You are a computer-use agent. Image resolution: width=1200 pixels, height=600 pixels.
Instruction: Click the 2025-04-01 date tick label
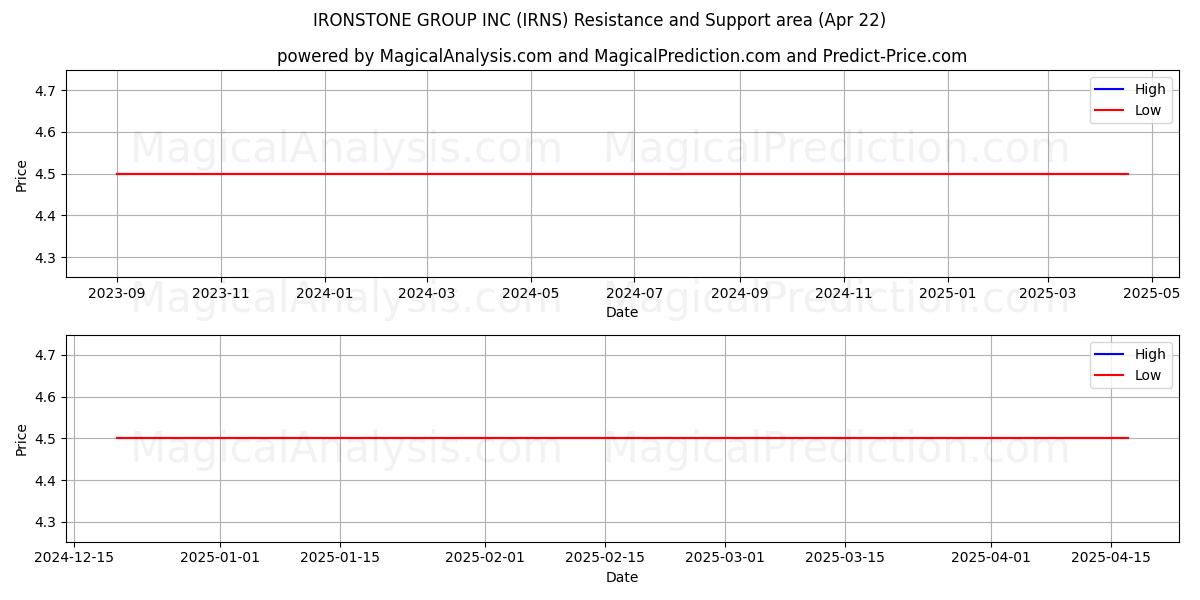click(991, 559)
